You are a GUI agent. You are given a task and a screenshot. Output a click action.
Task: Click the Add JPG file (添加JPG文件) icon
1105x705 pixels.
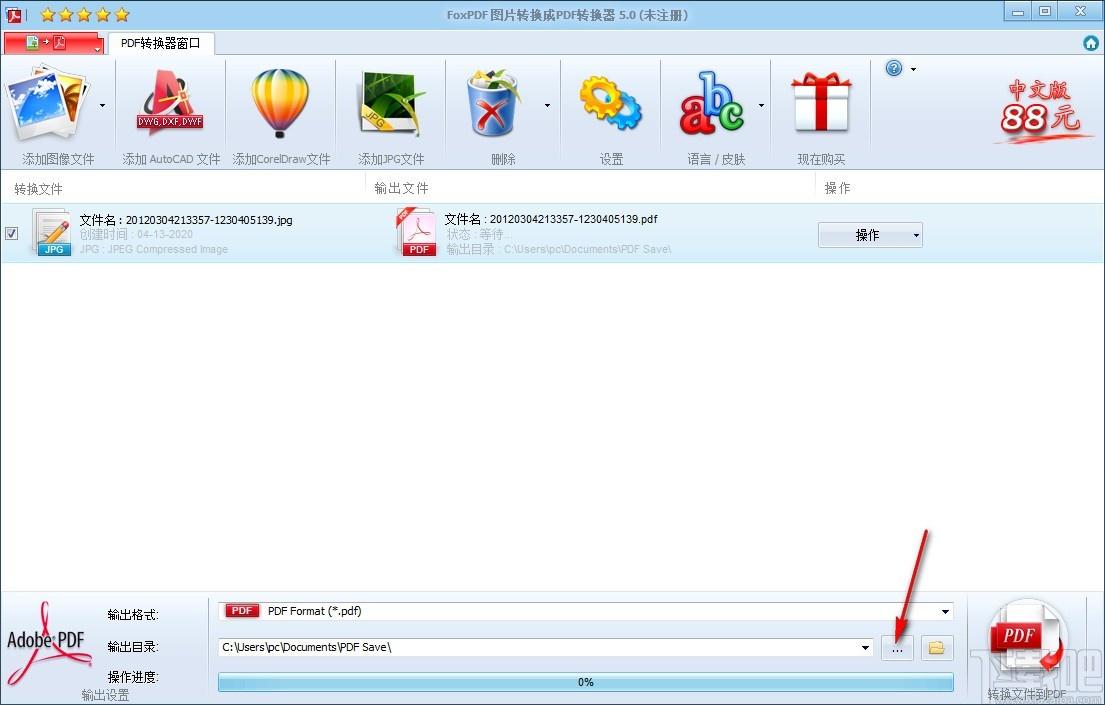tap(390, 104)
